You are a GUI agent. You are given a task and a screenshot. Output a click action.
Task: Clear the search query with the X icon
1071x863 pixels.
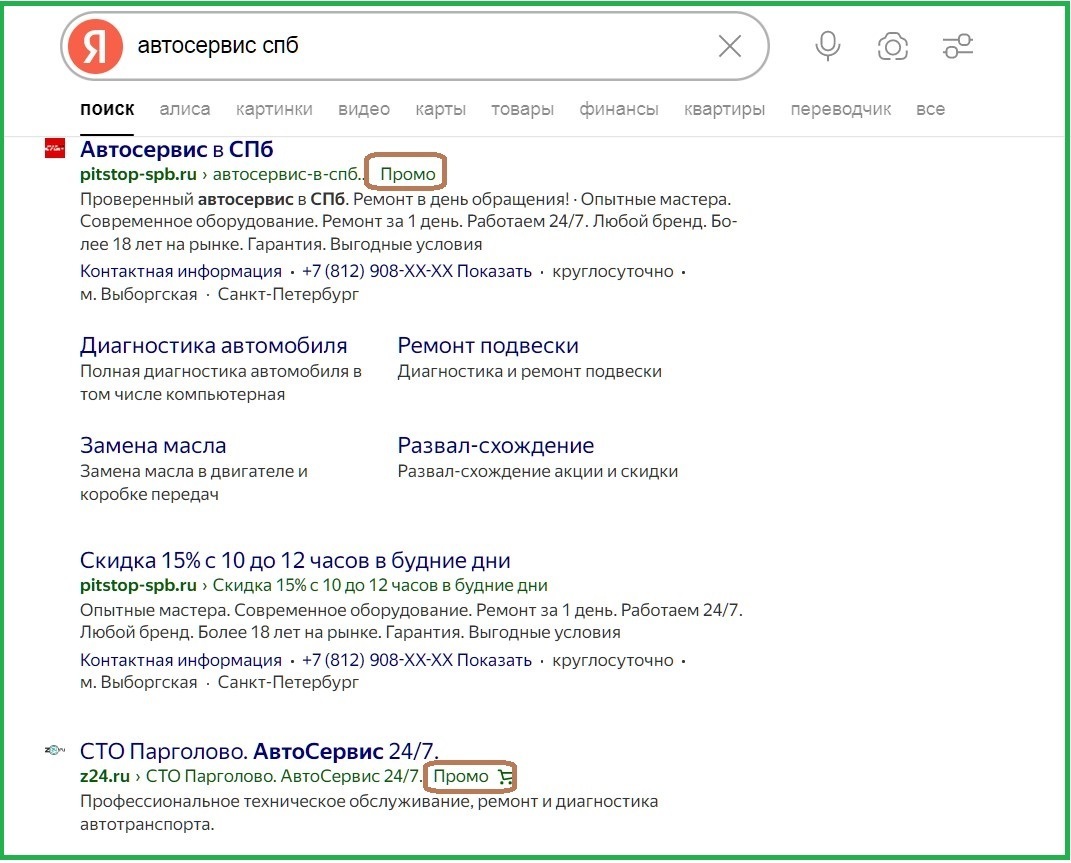(729, 45)
